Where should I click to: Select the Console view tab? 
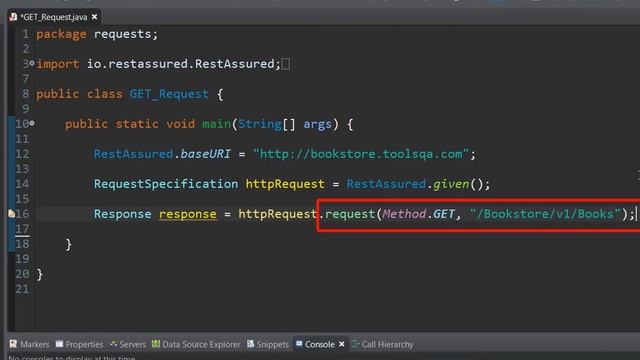pyautogui.click(x=320, y=344)
